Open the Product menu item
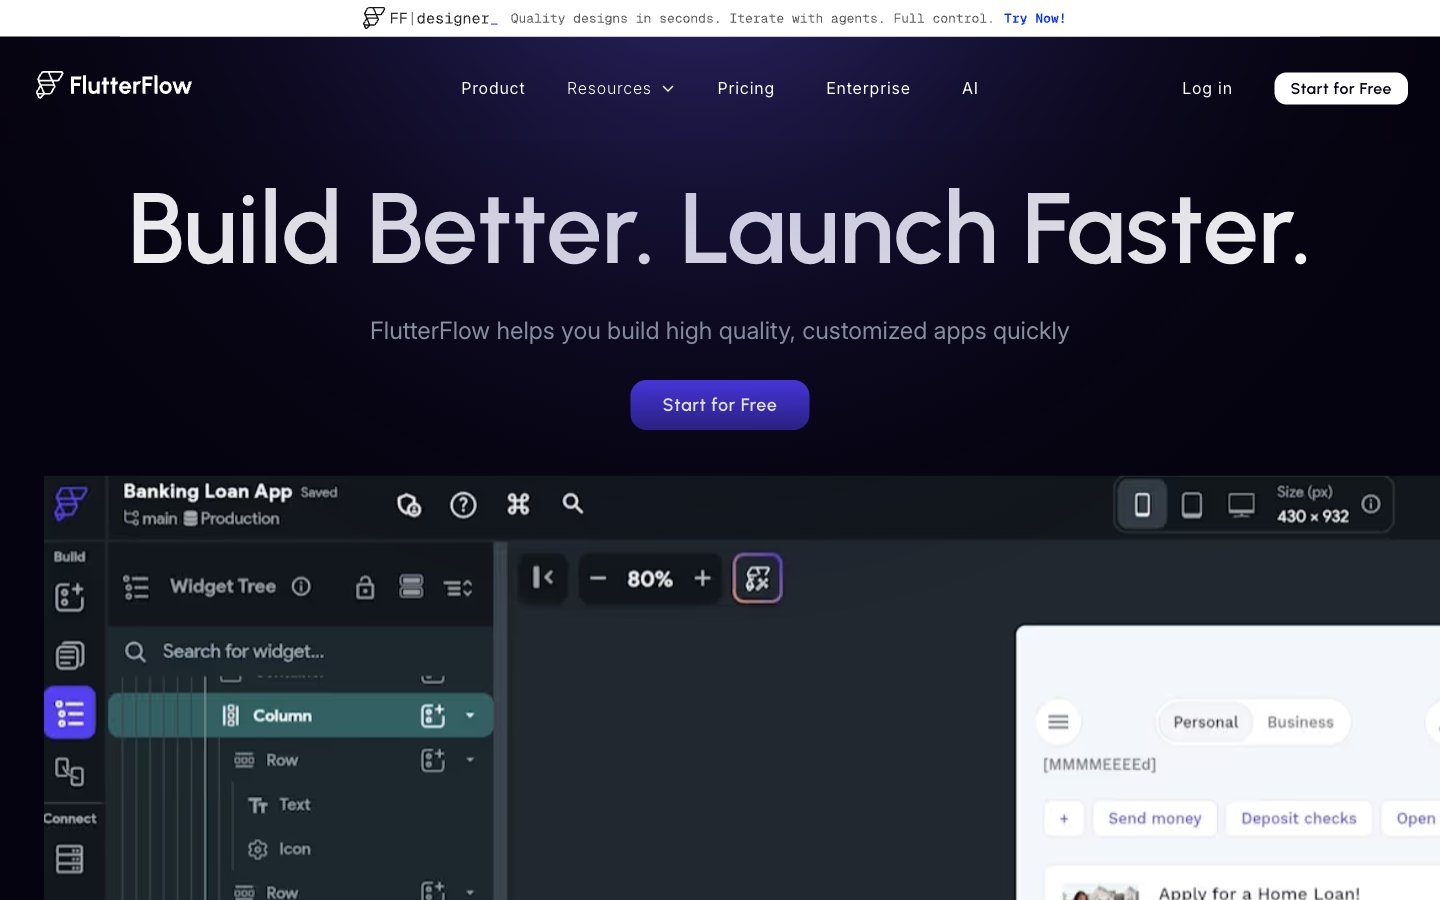The image size is (1440, 900). 493,88
